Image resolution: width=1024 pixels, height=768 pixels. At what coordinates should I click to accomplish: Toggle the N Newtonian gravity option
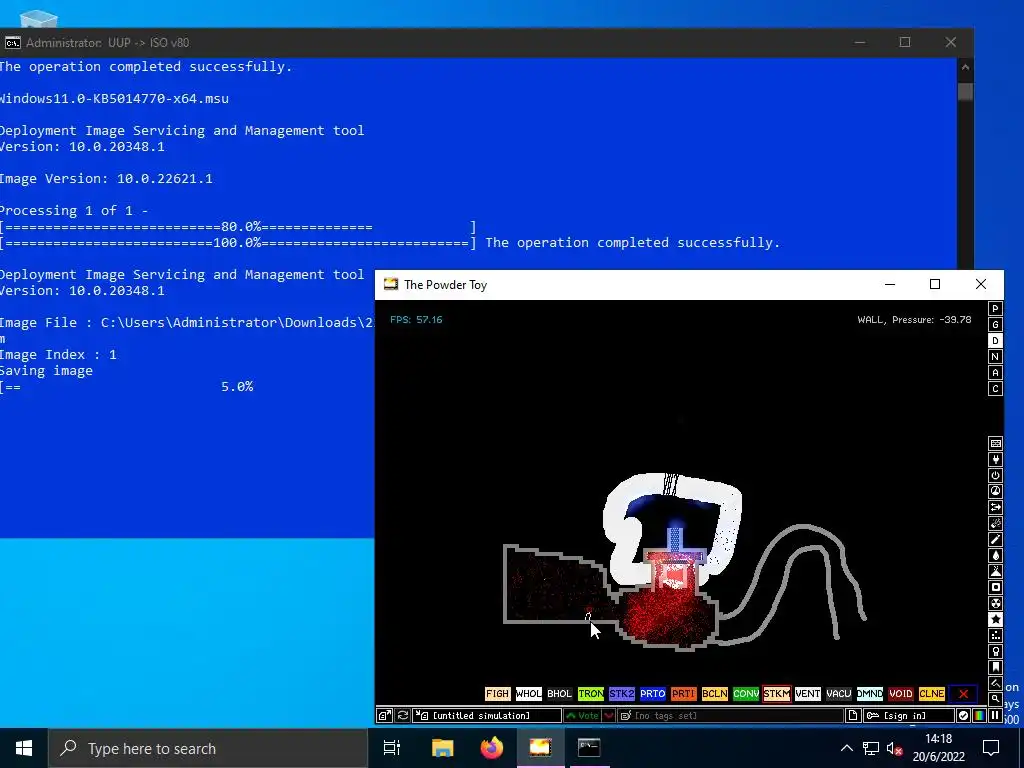point(995,357)
